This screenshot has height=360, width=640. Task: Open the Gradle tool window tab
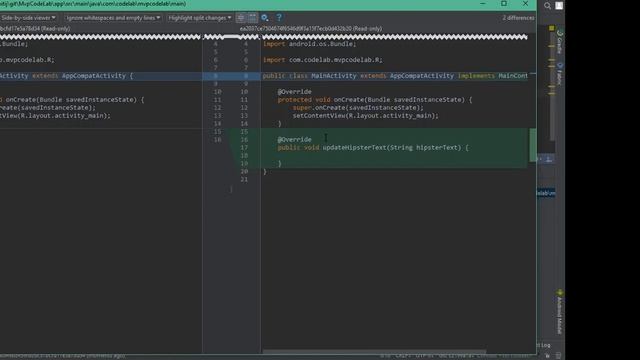pyautogui.click(x=560, y=42)
